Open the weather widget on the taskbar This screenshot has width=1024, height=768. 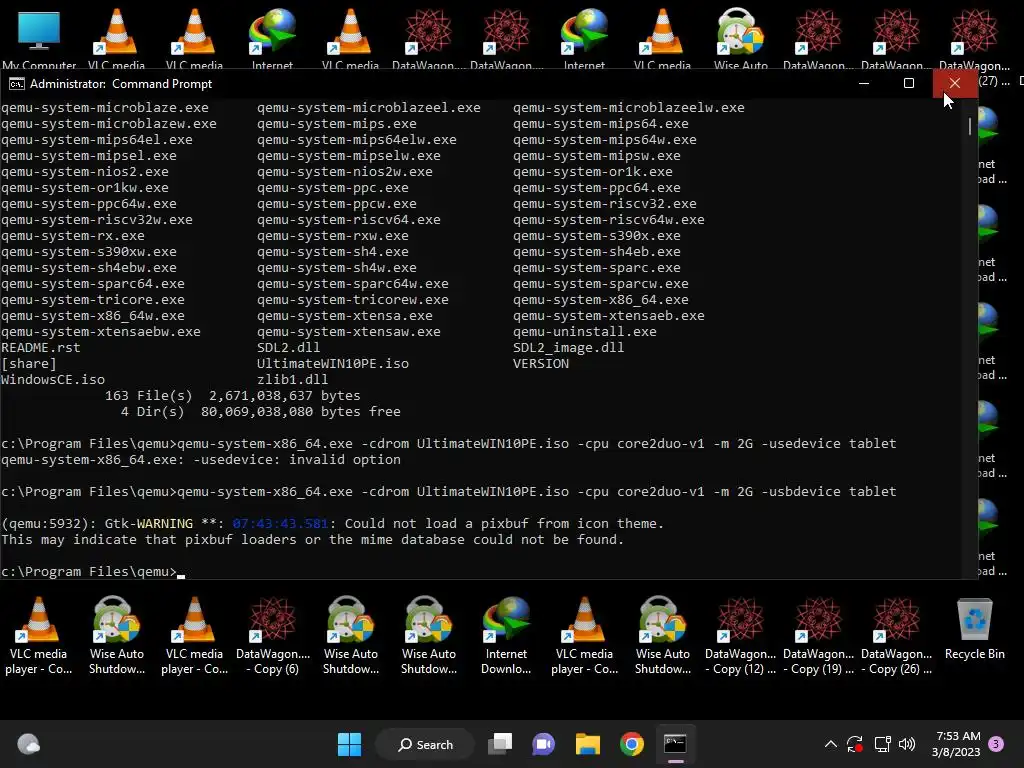point(29,744)
